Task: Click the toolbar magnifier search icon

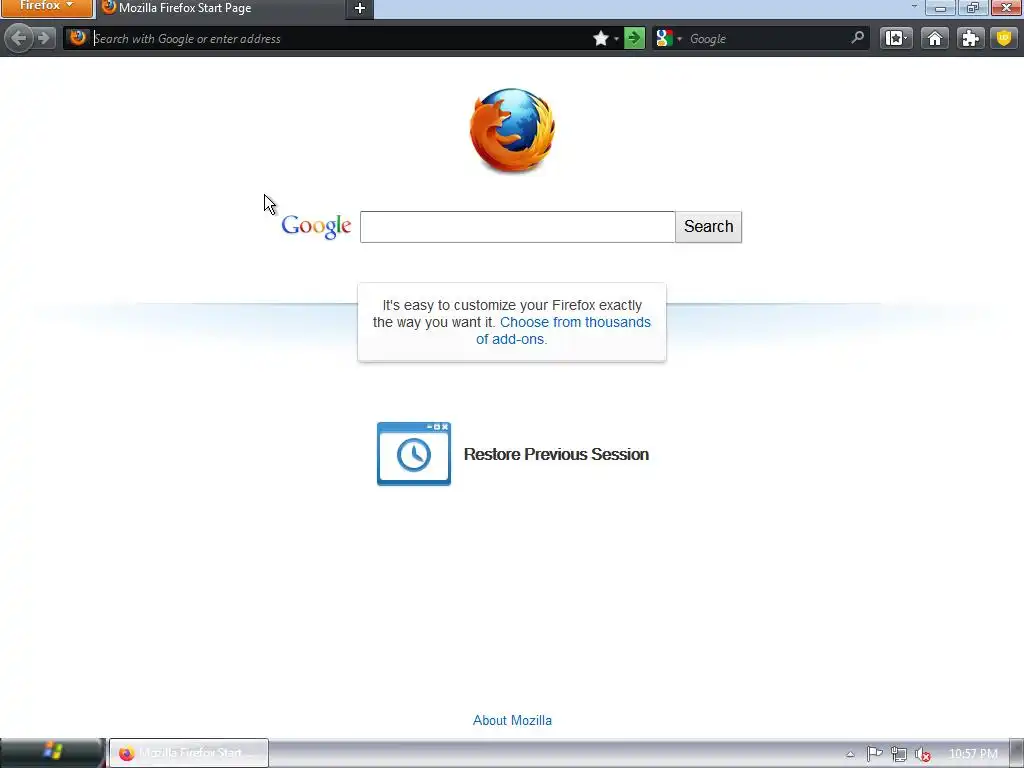Action: click(x=857, y=38)
